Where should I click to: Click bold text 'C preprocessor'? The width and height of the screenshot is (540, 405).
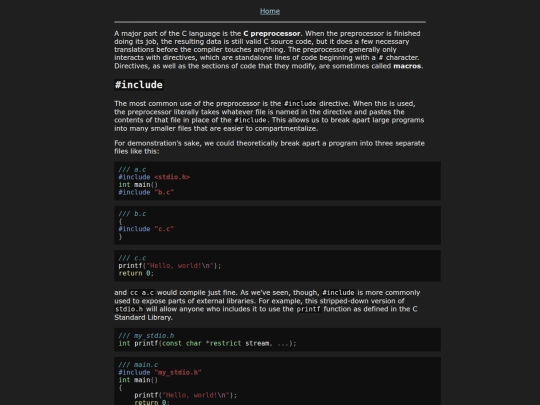tap(272, 33)
